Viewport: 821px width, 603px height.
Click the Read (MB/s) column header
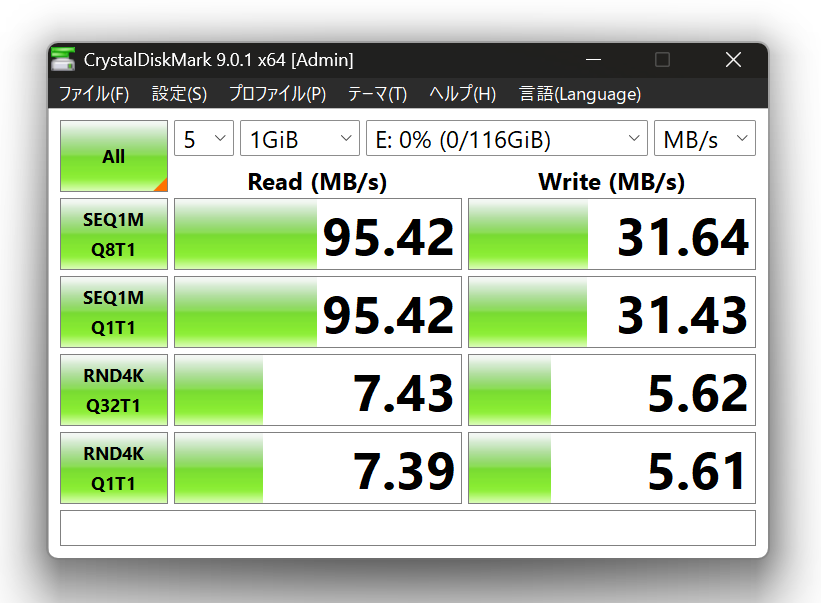(317, 182)
